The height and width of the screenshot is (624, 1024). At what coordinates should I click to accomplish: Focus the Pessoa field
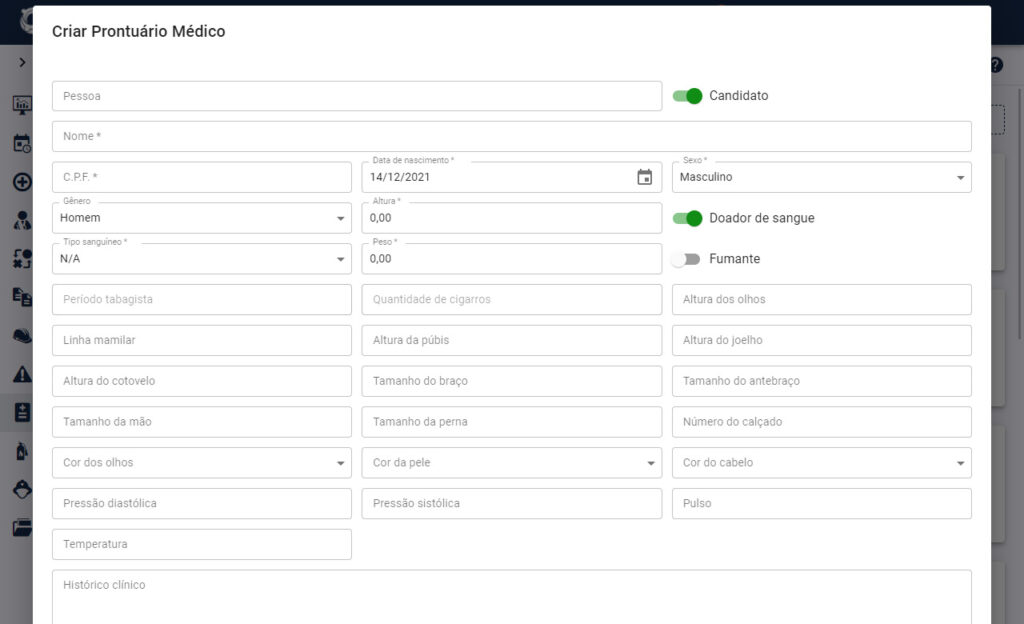[x=357, y=96]
